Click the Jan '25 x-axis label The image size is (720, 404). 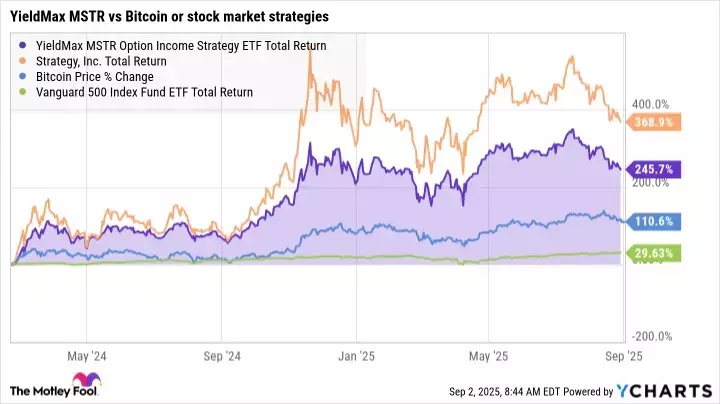[x=349, y=355]
